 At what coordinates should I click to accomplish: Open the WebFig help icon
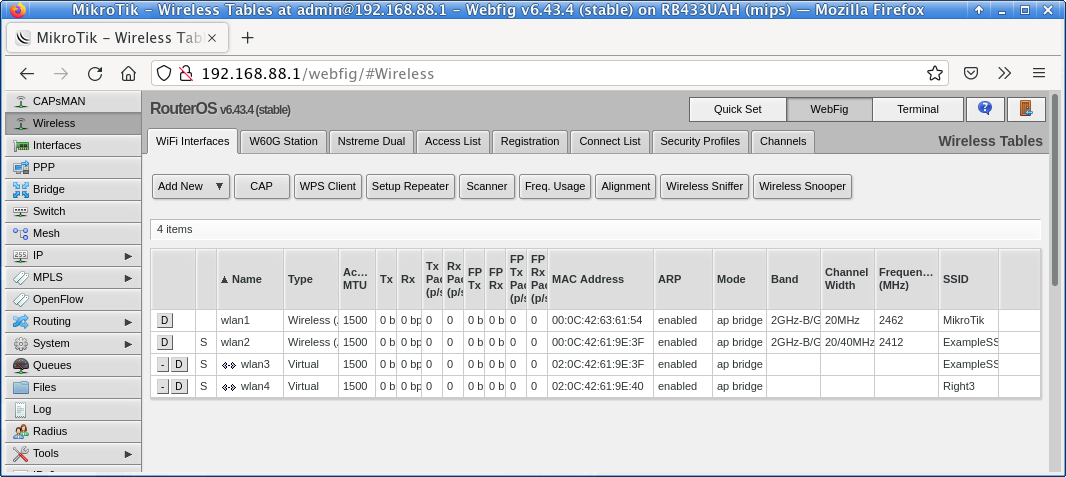pos(985,109)
